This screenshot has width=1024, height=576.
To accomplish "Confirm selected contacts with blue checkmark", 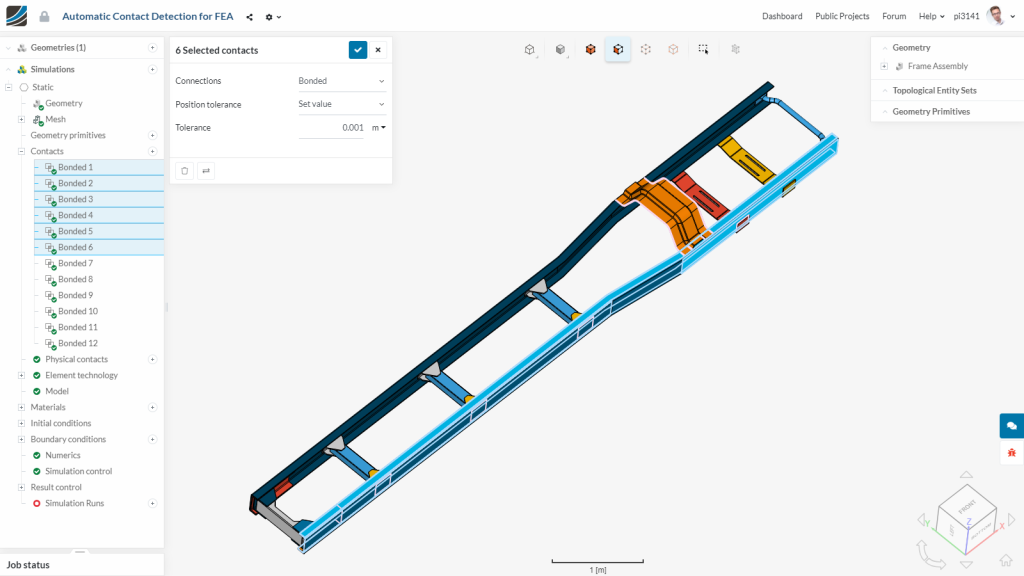I will [358, 50].
